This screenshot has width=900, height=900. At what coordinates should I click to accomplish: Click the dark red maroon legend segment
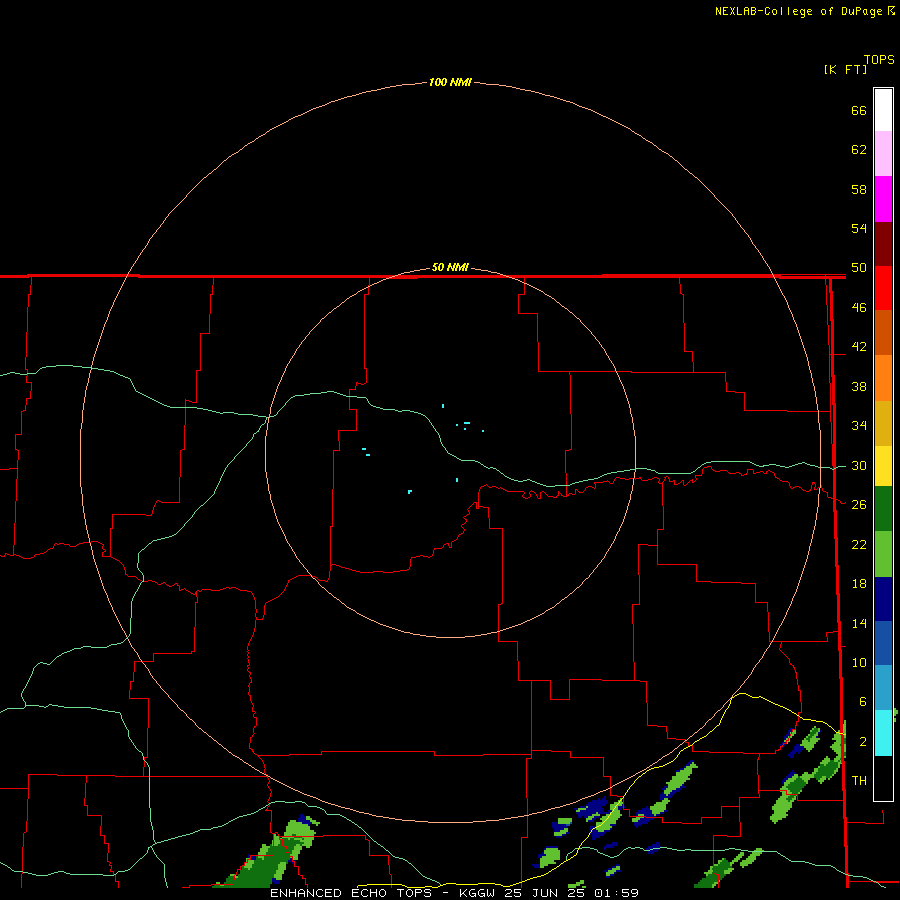(x=883, y=243)
